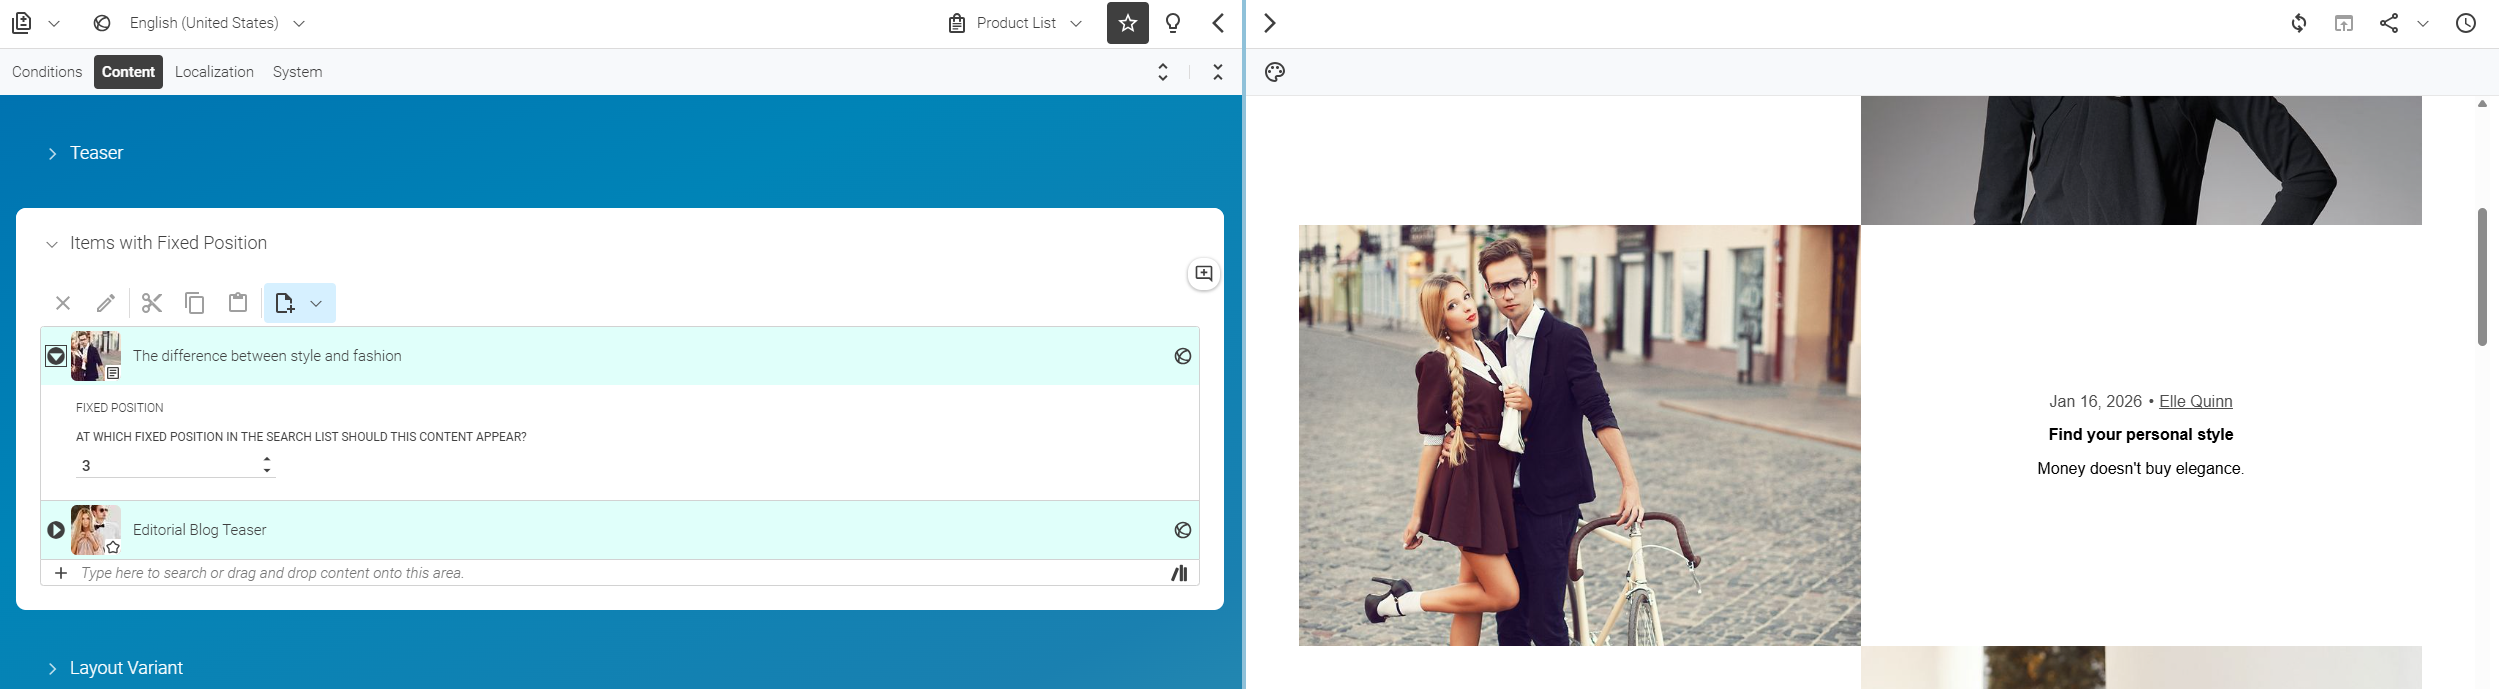2499x689 pixels.
Task: Toggle the bookmark star button
Action: pyautogui.click(x=1128, y=23)
